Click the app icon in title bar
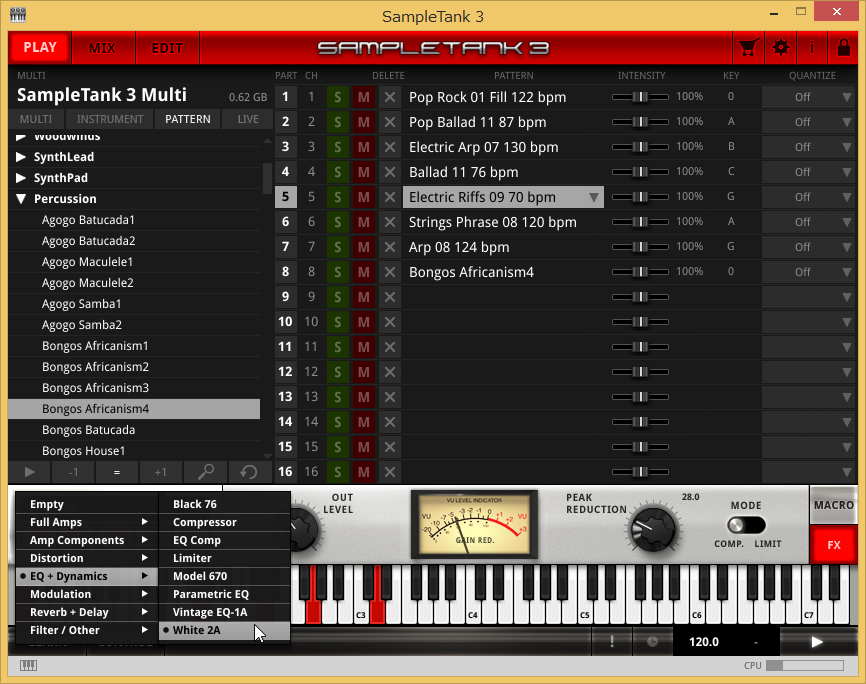Image resolution: width=866 pixels, height=684 pixels. [x=18, y=14]
